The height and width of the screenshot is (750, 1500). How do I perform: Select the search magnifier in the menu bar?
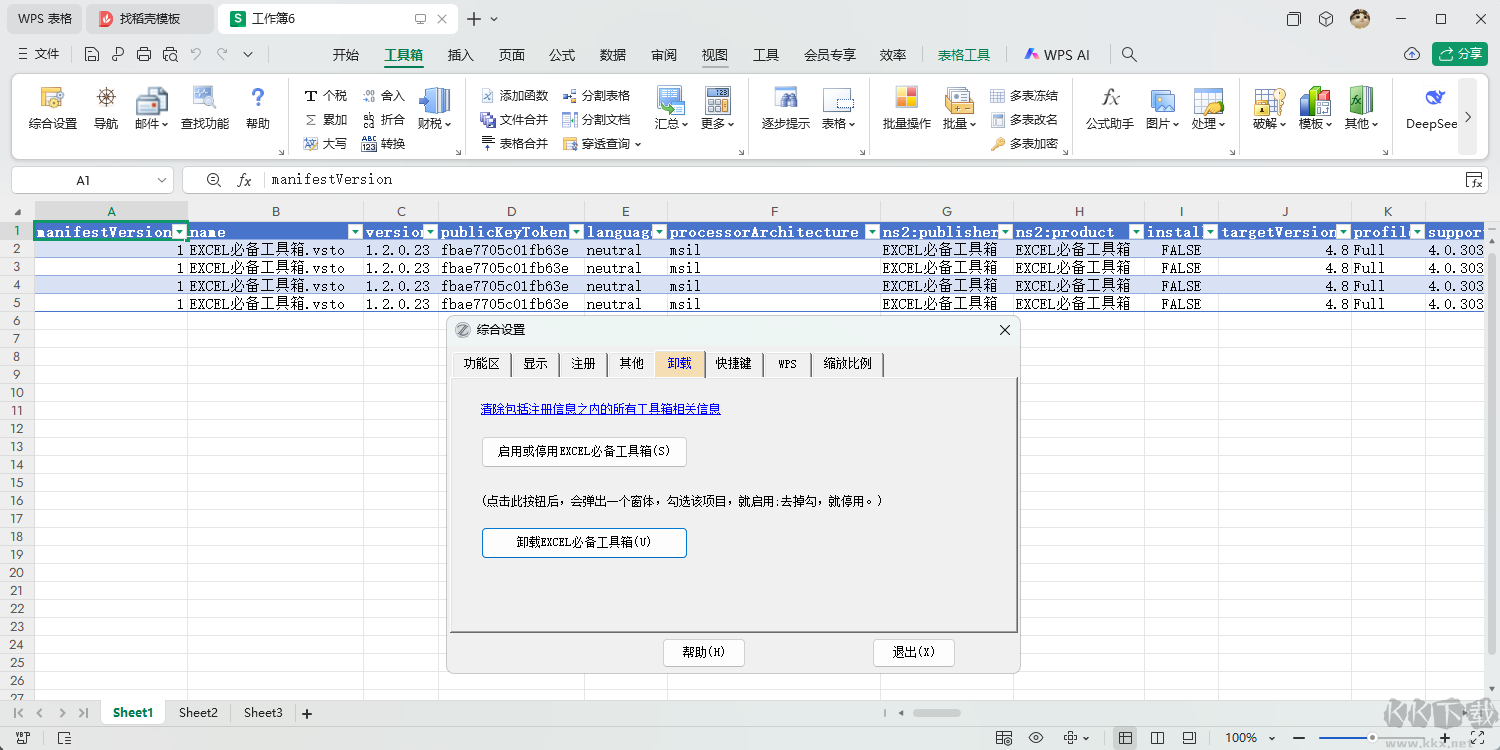pos(1129,55)
